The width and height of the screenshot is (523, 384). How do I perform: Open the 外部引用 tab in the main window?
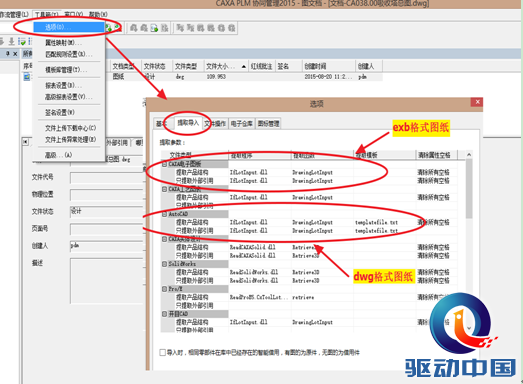(117, 143)
